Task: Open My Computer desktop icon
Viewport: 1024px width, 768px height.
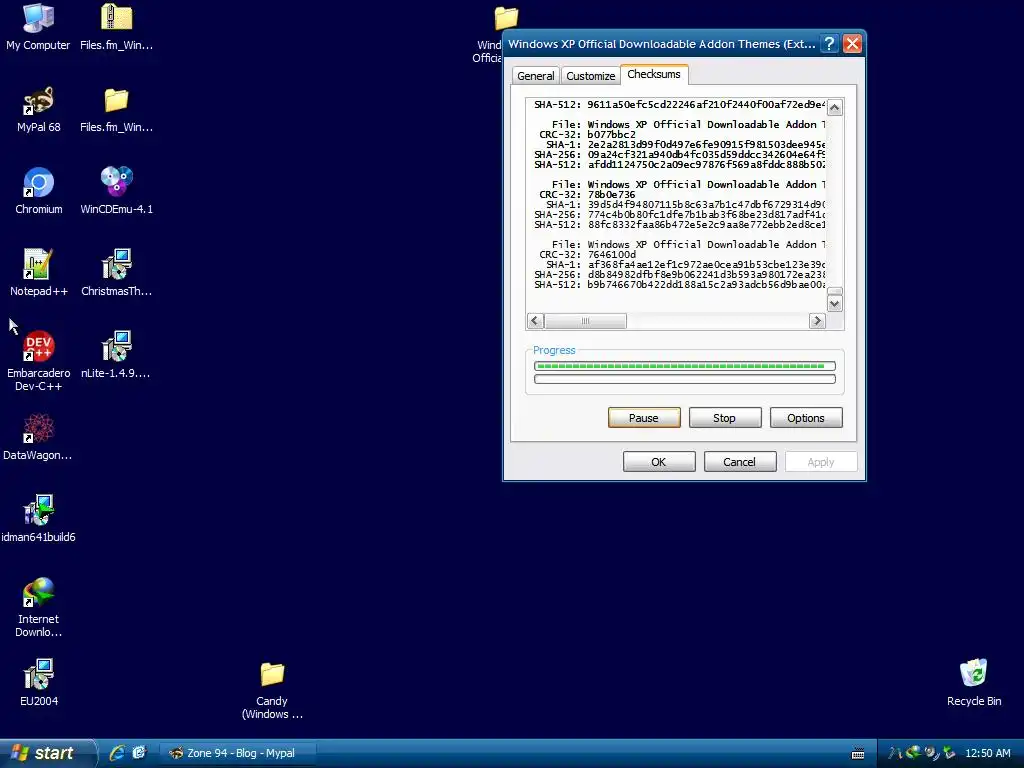Action: (38, 27)
